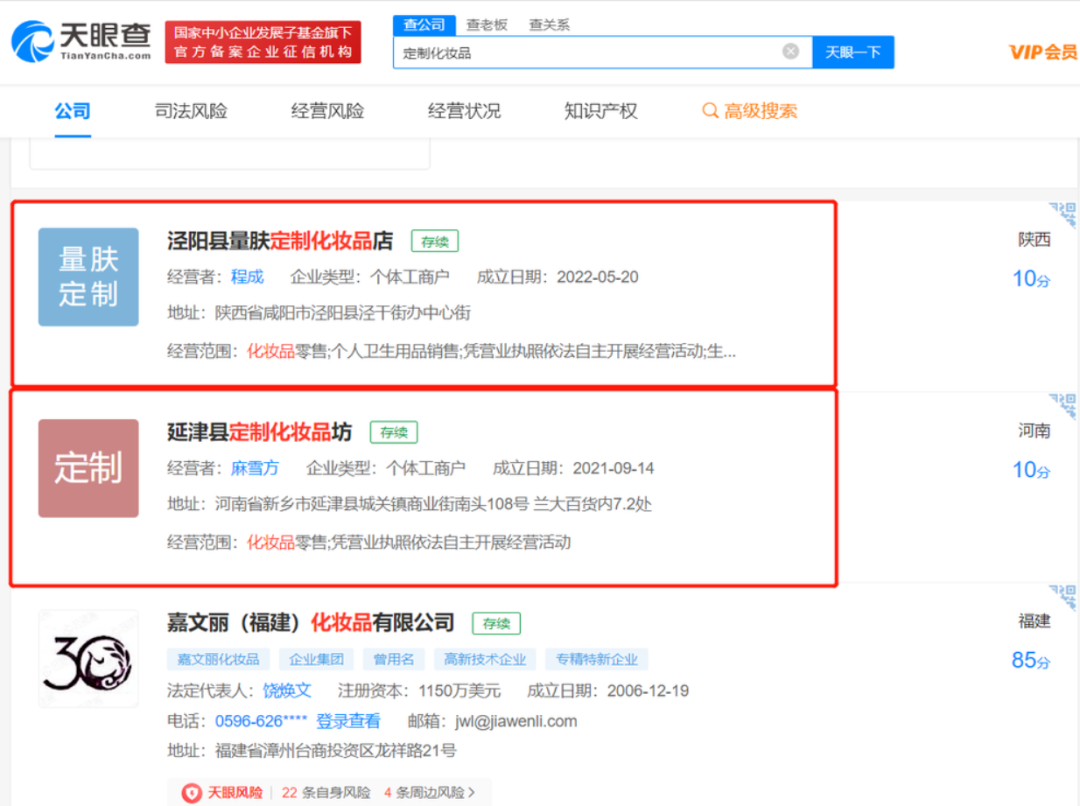
Task: Click the 福建 region label
Action: click(1034, 621)
